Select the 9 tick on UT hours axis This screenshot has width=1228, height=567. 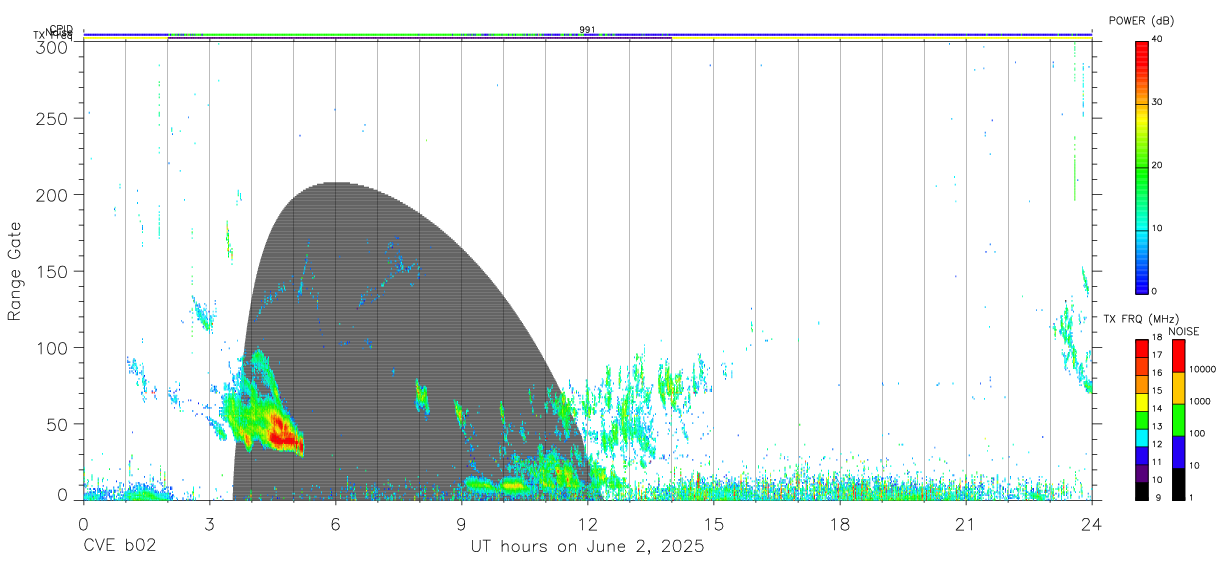(x=461, y=523)
